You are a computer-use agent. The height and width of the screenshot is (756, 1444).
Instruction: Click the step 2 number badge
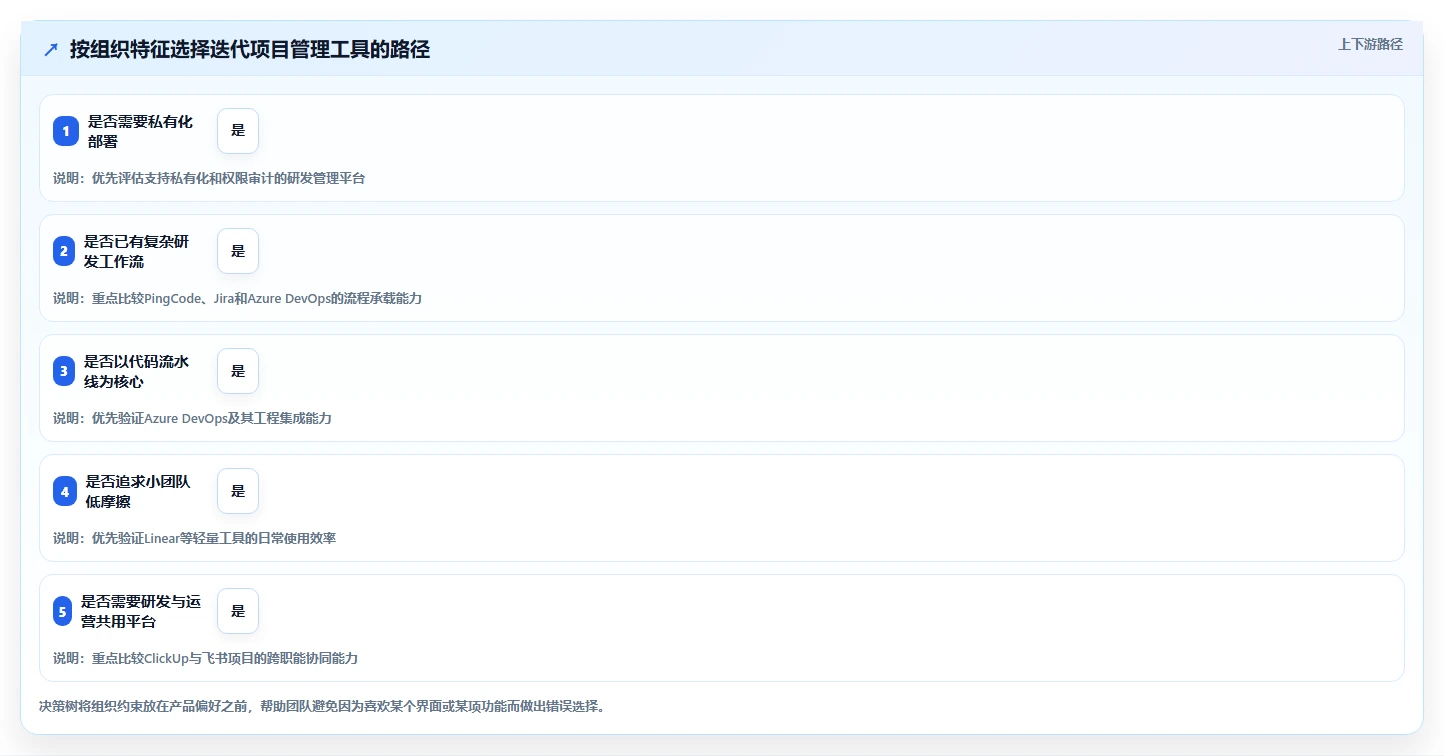click(64, 251)
